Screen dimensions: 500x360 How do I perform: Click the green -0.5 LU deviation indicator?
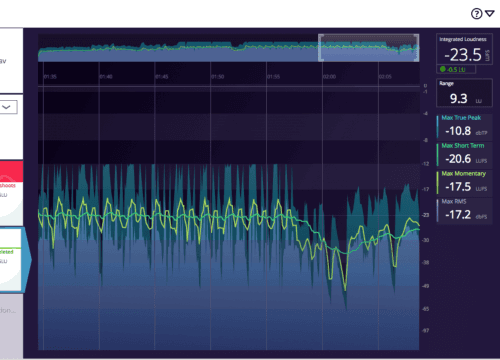[456, 69]
